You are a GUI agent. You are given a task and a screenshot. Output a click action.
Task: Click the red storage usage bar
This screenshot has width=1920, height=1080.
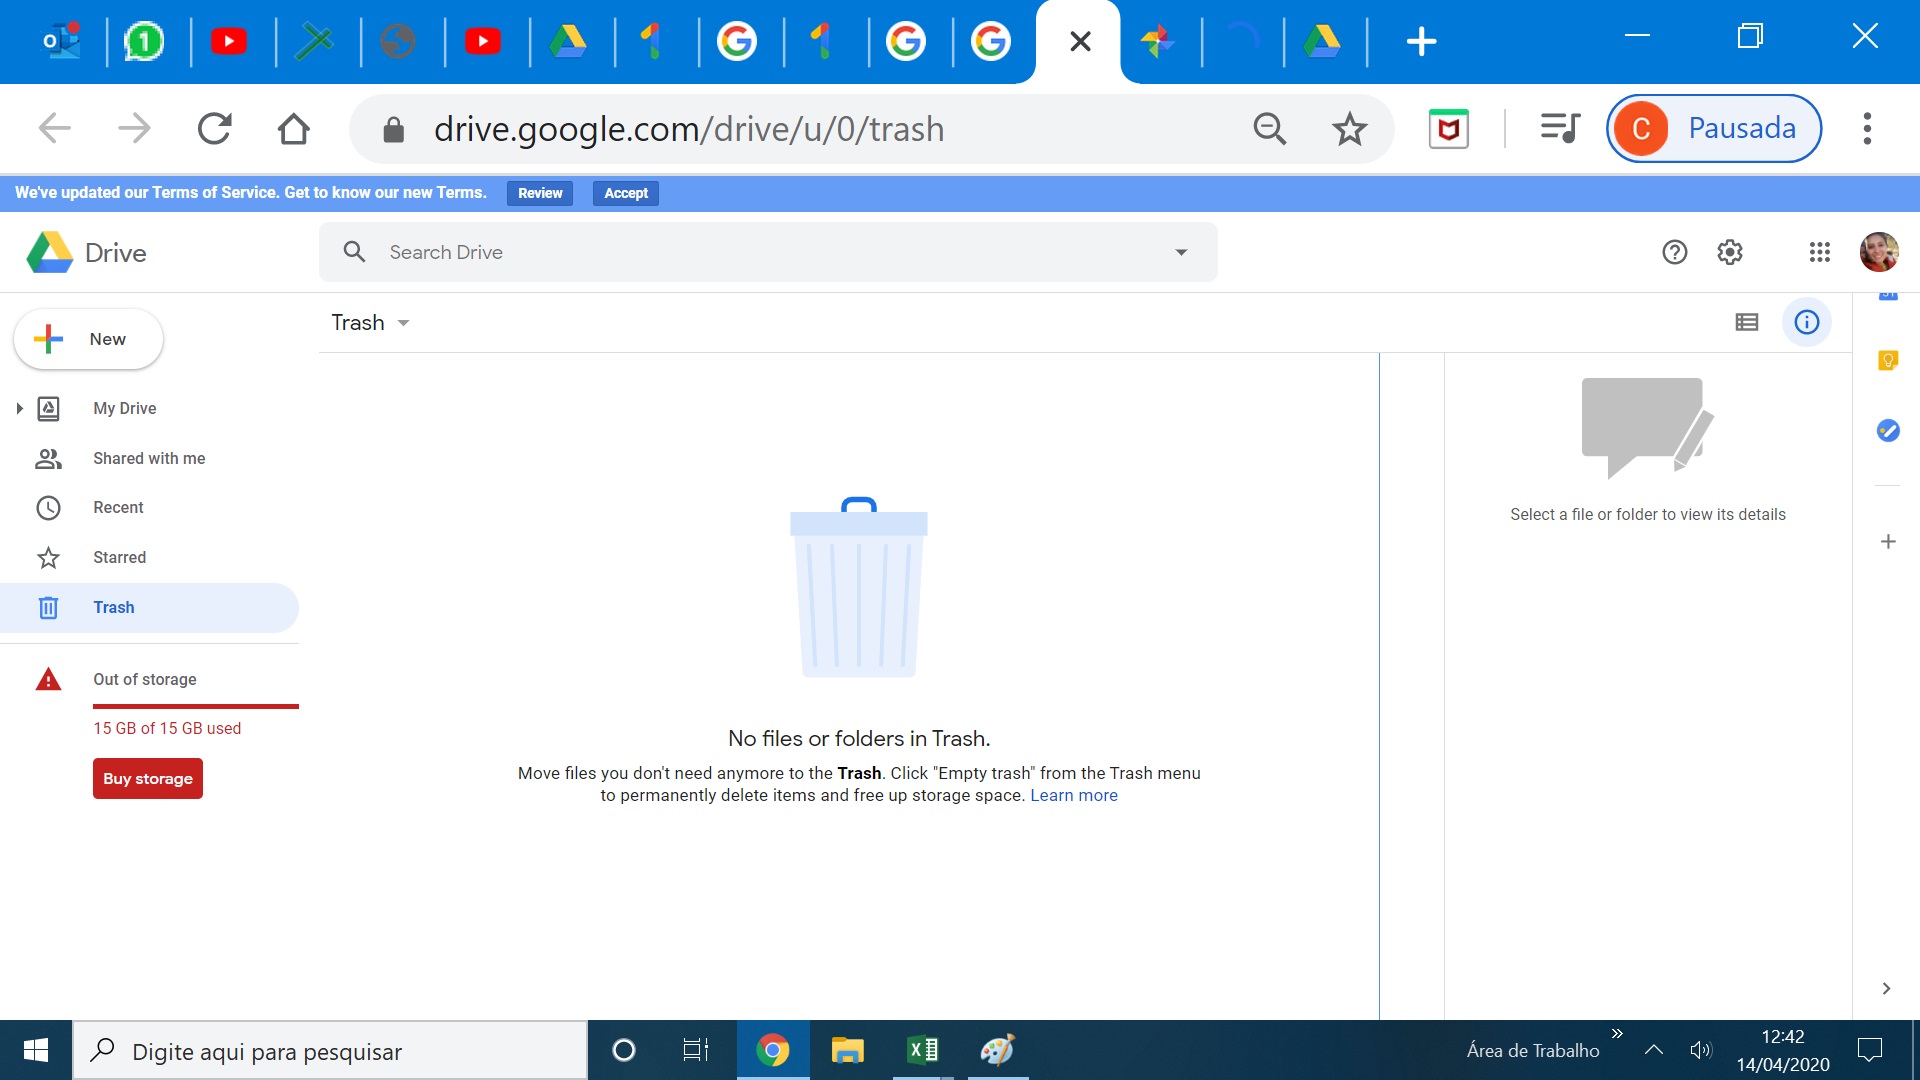pos(196,706)
